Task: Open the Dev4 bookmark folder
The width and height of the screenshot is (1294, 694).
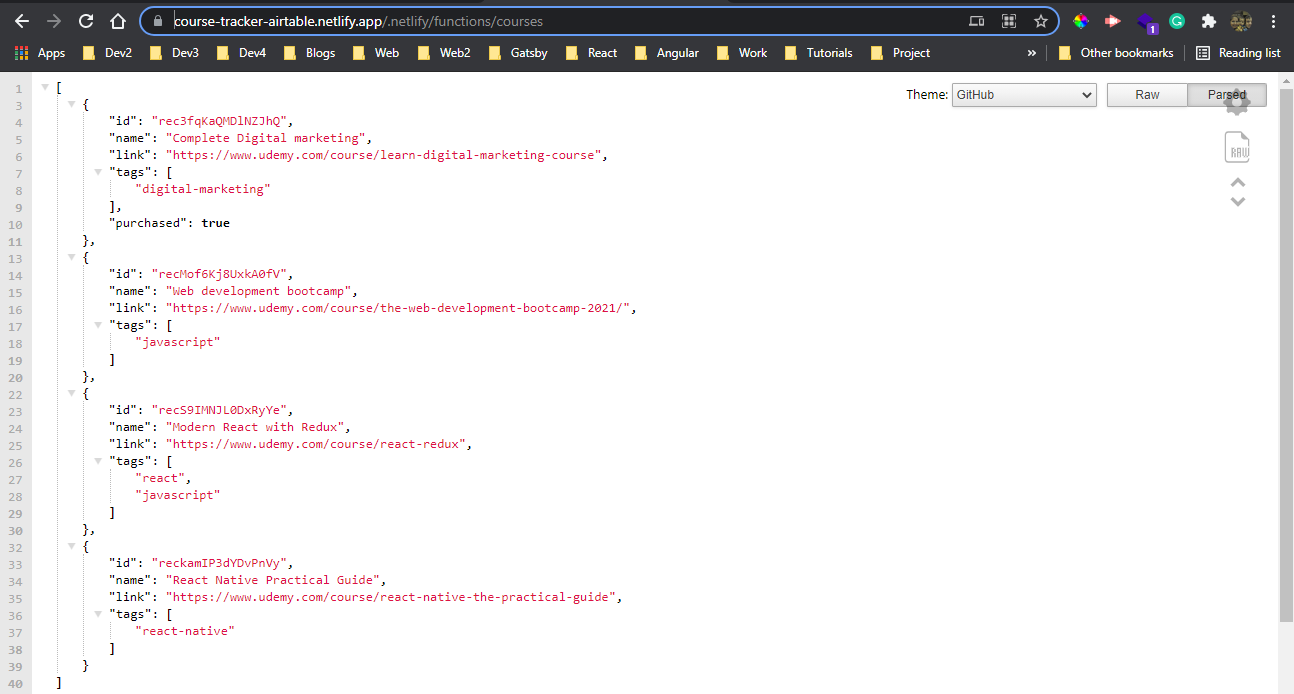Action: pyautogui.click(x=242, y=53)
